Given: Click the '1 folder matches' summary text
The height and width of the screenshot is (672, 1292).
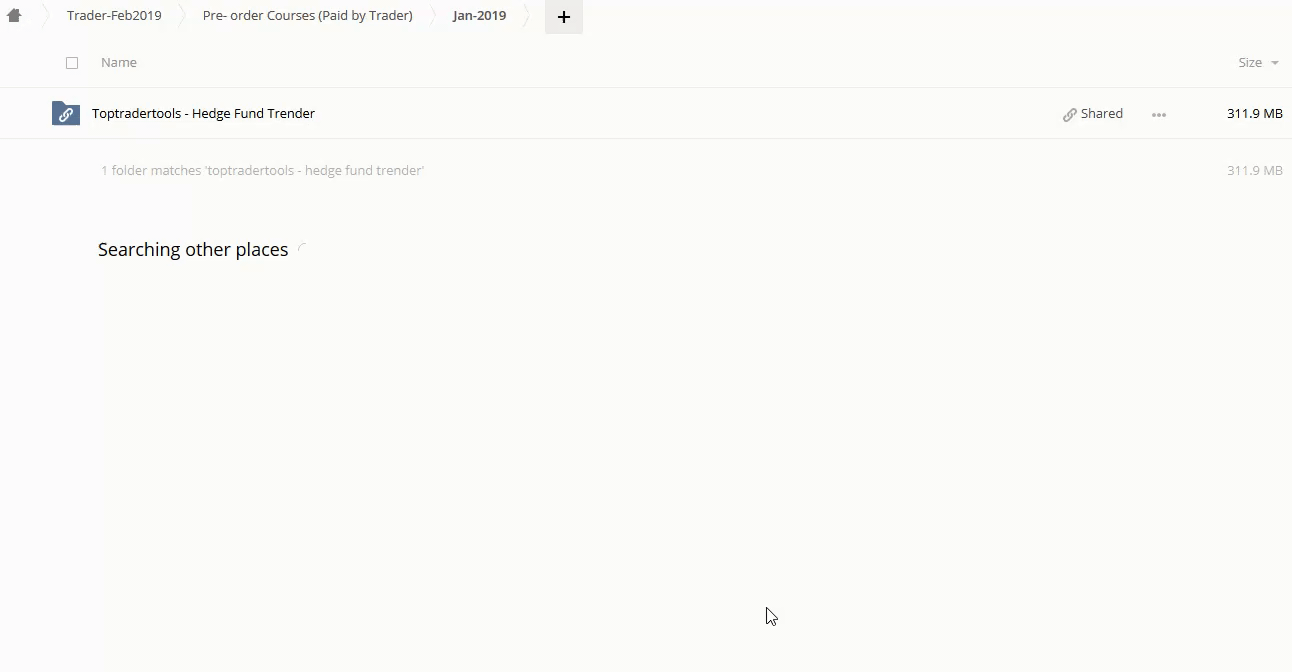Looking at the screenshot, I should 262,171.
